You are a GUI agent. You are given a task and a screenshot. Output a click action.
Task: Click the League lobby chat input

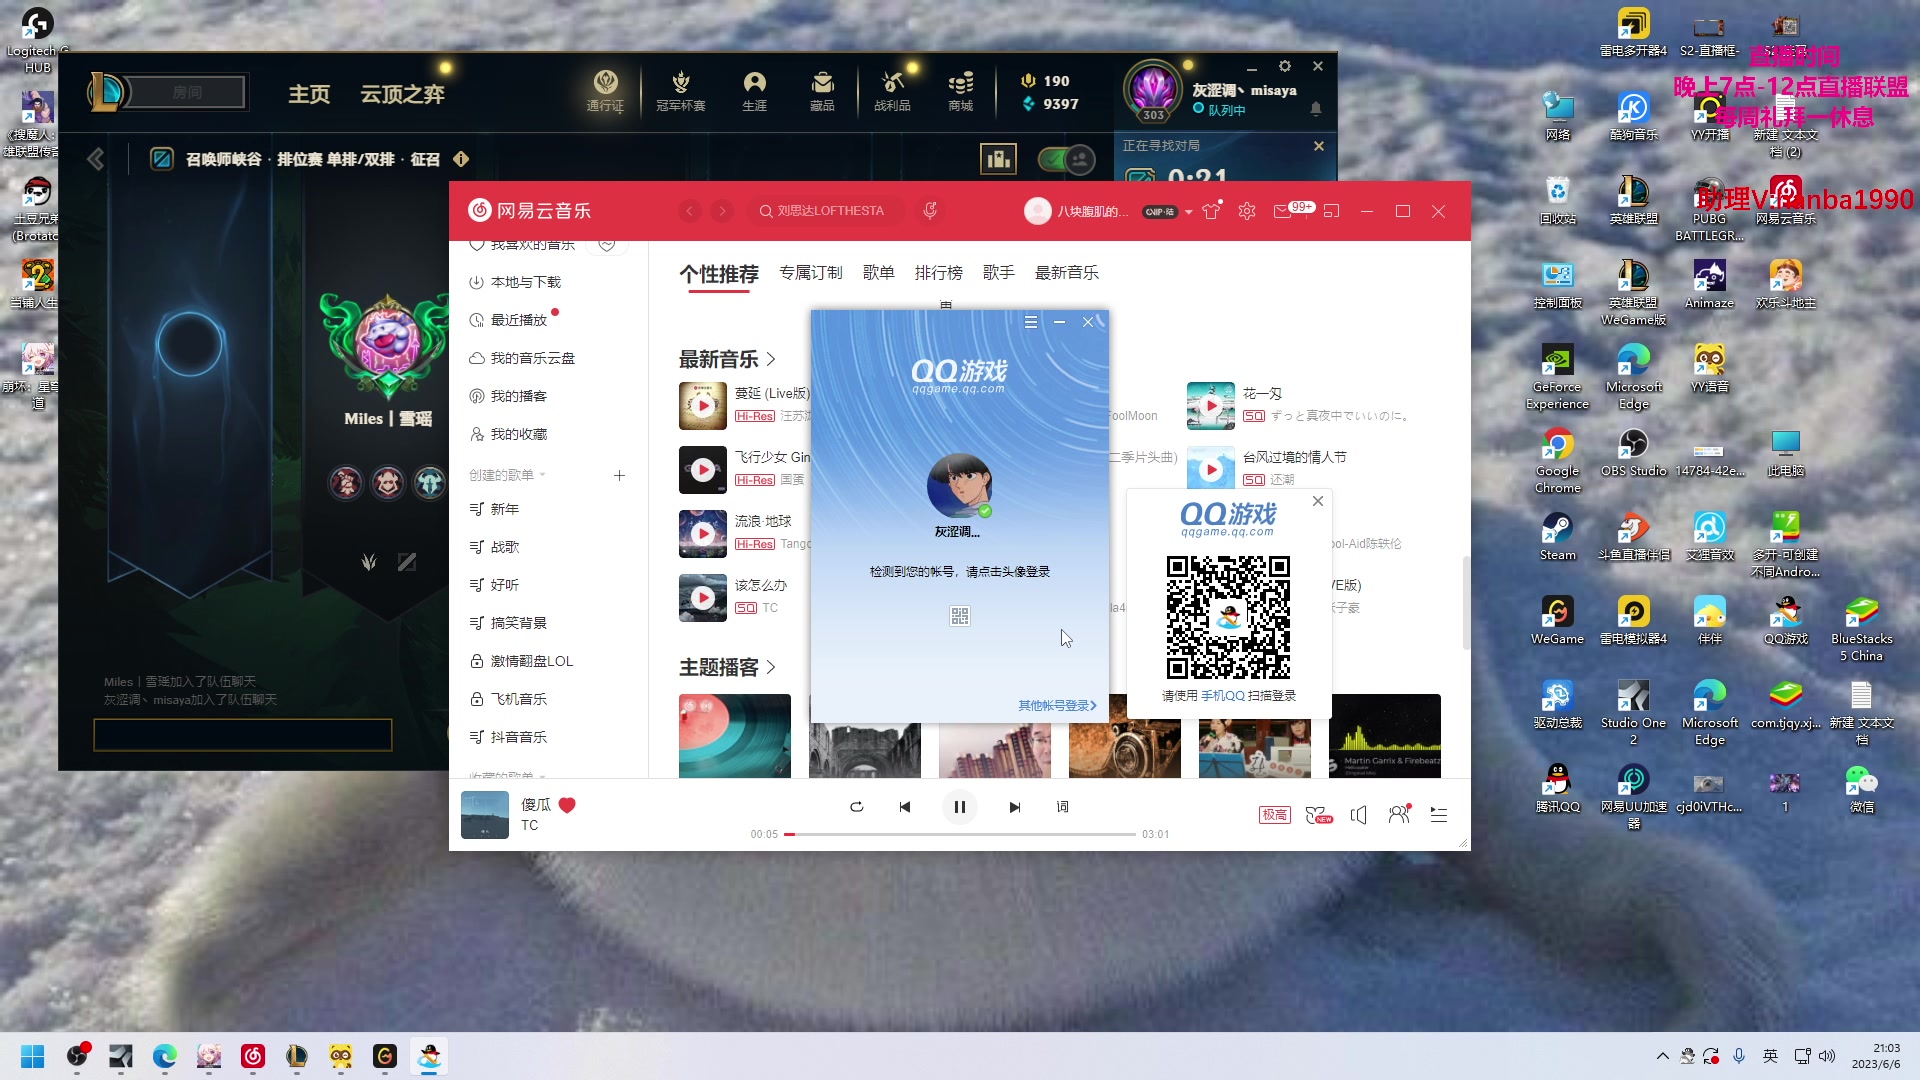coord(243,735)
